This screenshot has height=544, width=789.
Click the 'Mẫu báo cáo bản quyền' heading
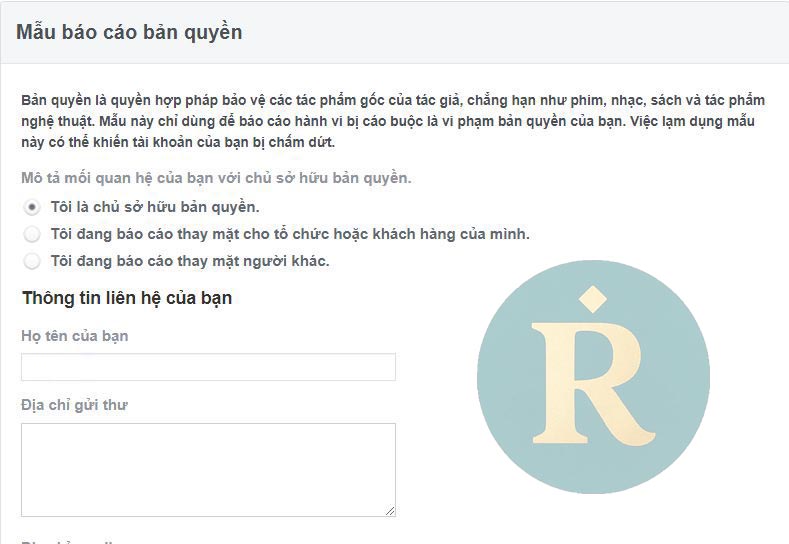click(129, 32)
